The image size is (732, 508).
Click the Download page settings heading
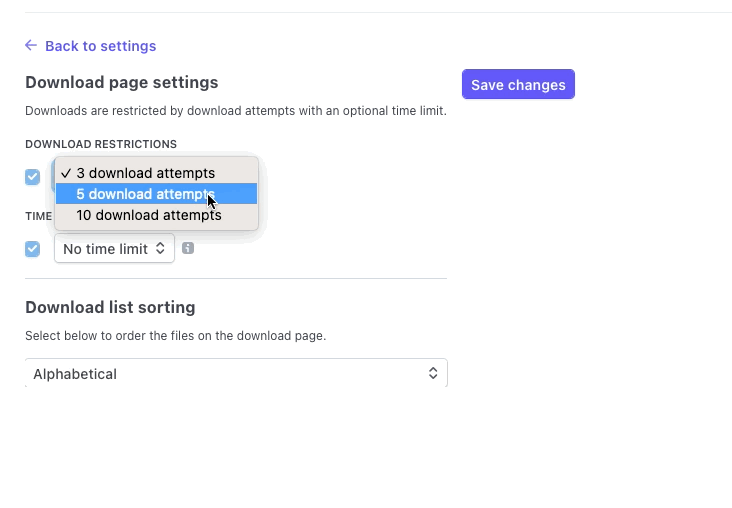[x=121, y=82]
